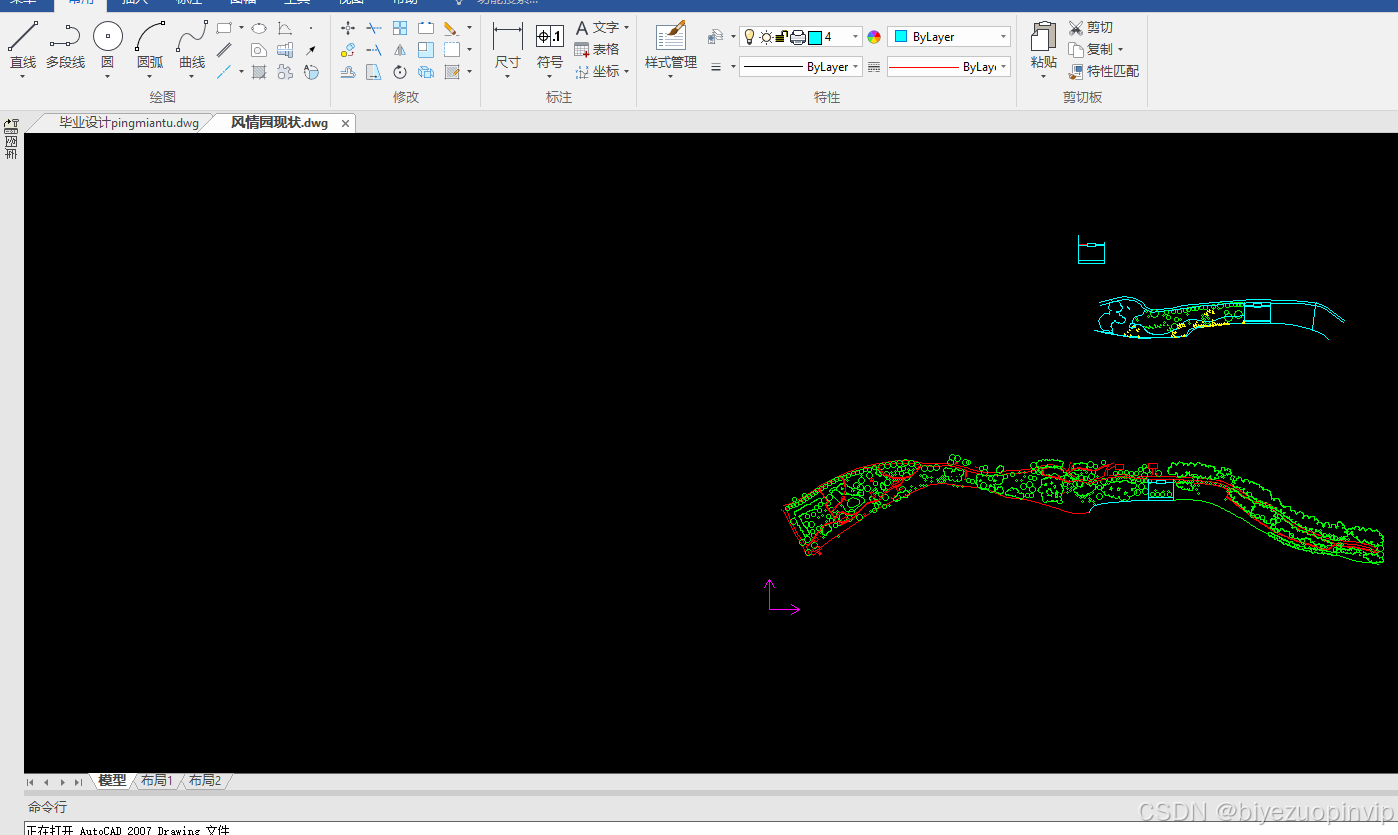The width and height of the screenshot is (1398, 835).
Task: Toggle layer plot printer icon
Action: (x=798, y=37)
